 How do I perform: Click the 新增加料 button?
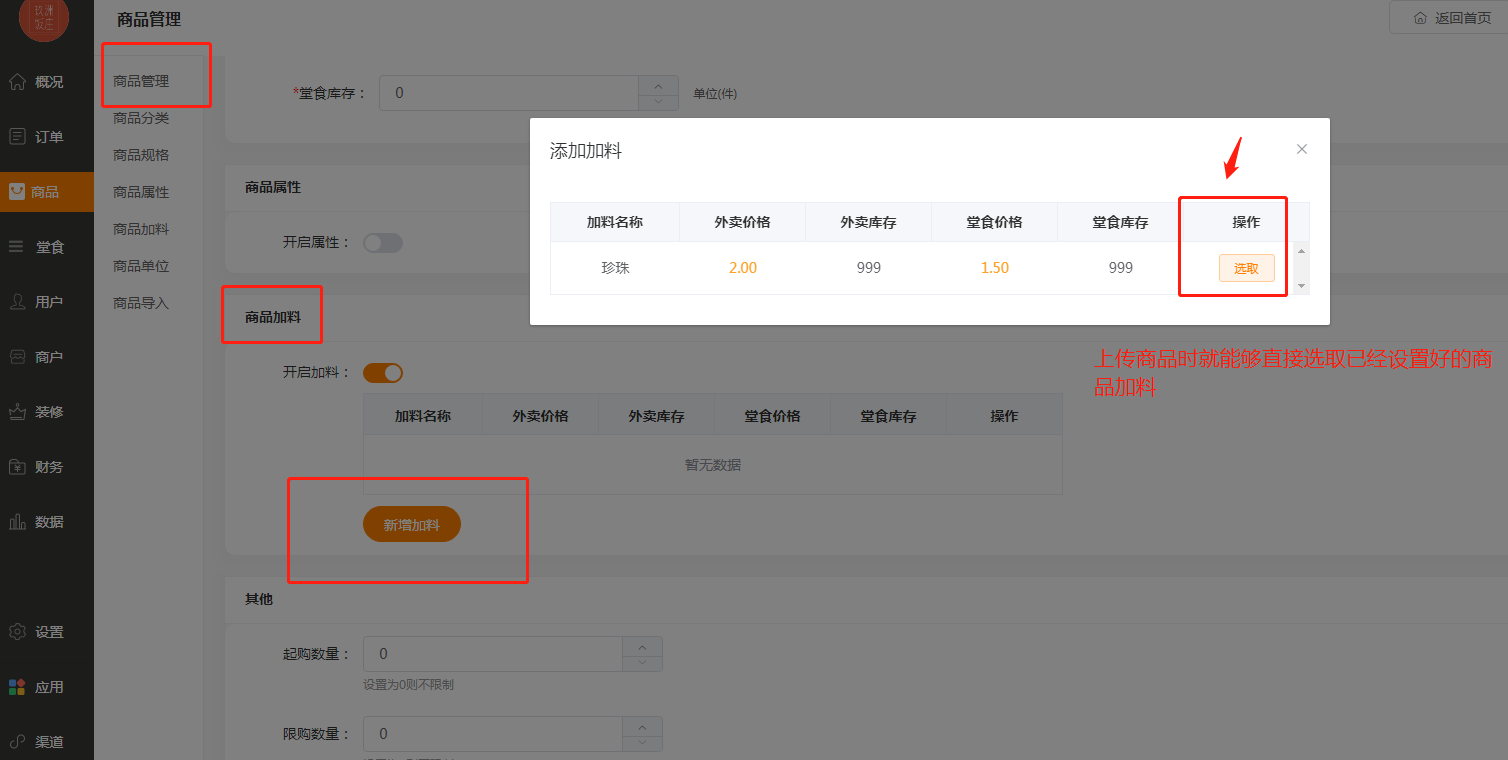(412, 524)
